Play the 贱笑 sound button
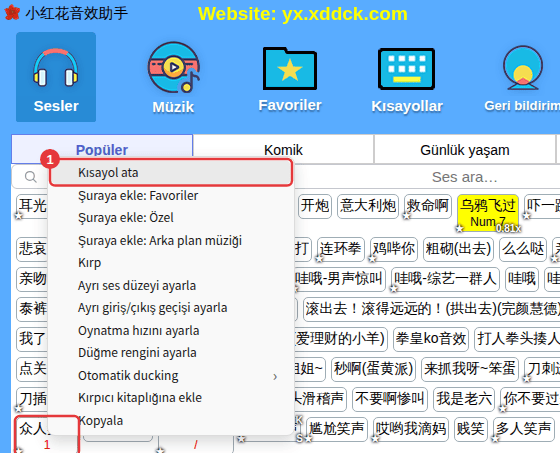560x453 pixels. pyautogui.click(x=471, y=429)
